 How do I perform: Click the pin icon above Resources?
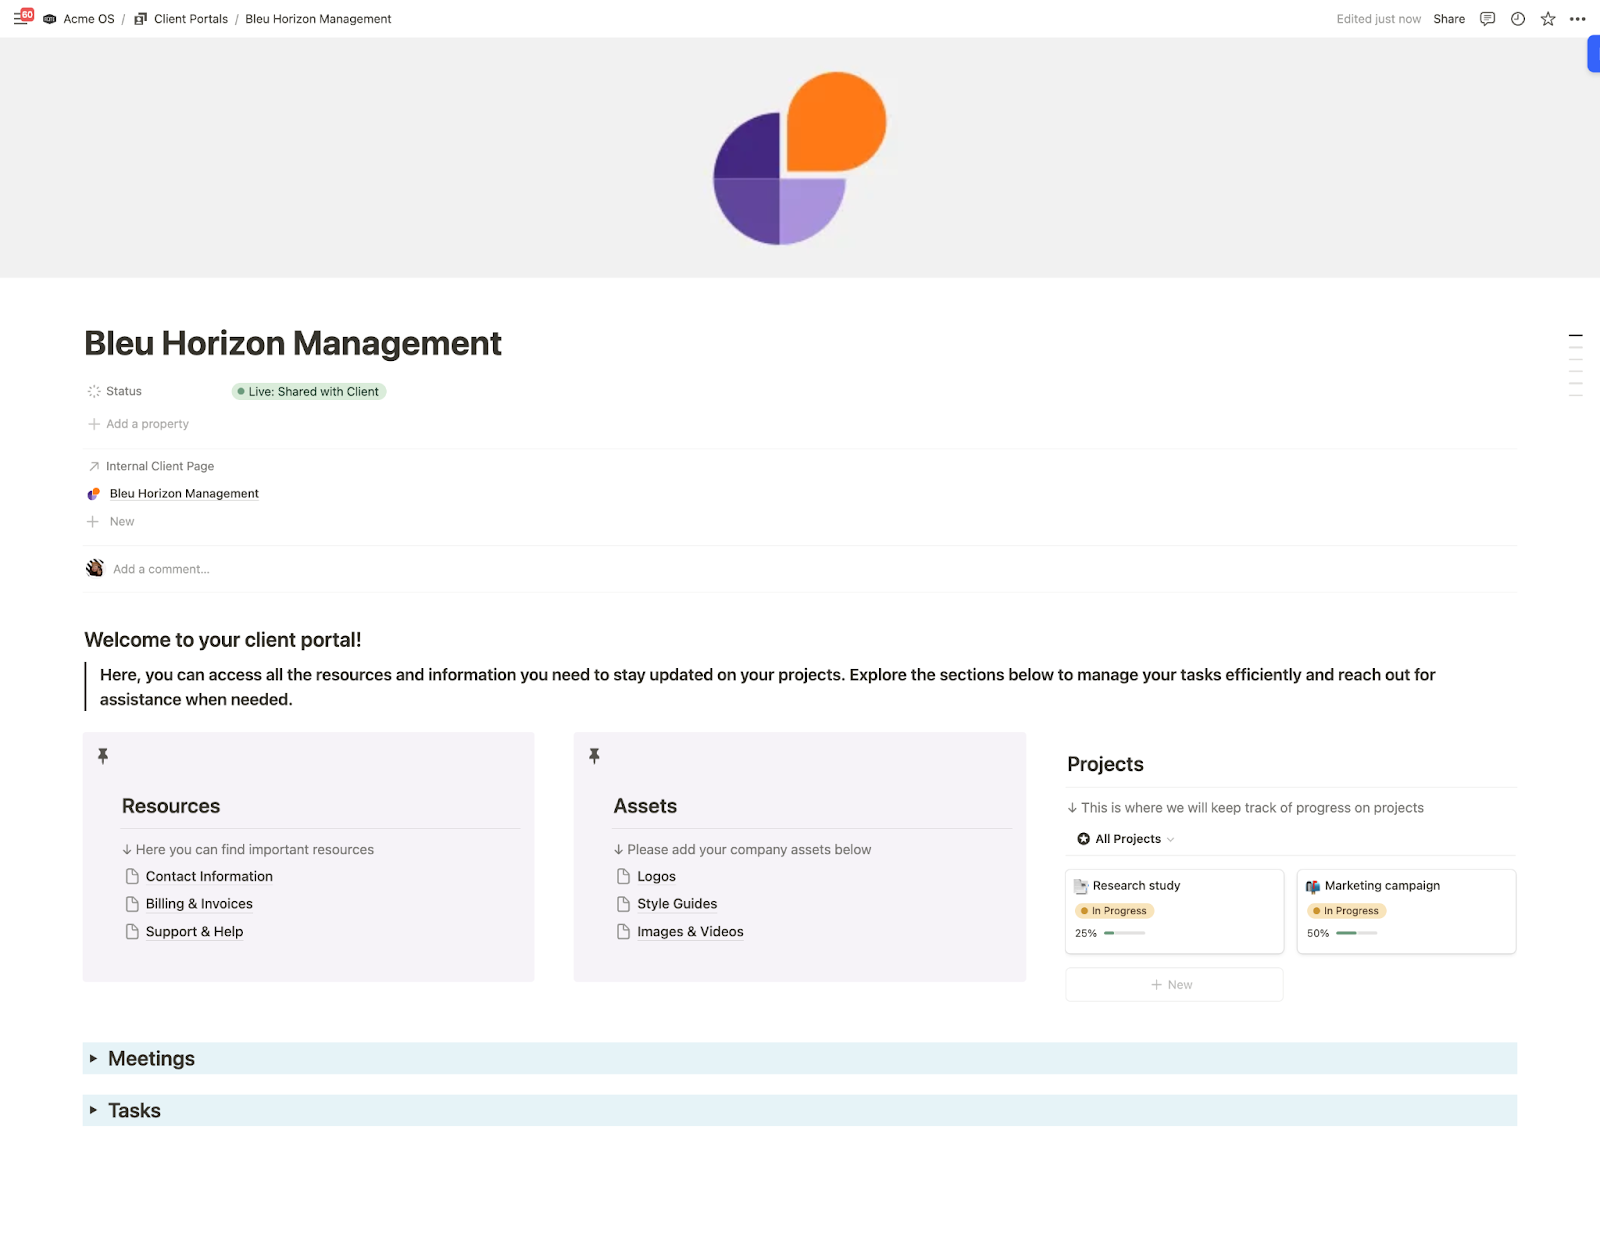click(x=103, y=756)
